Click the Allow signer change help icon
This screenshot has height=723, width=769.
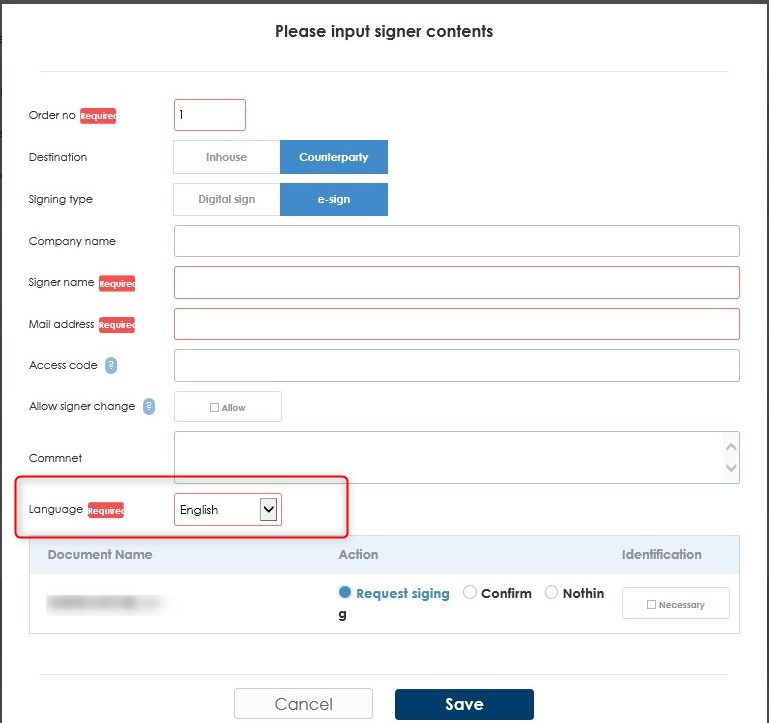click(x=149, y=407)
